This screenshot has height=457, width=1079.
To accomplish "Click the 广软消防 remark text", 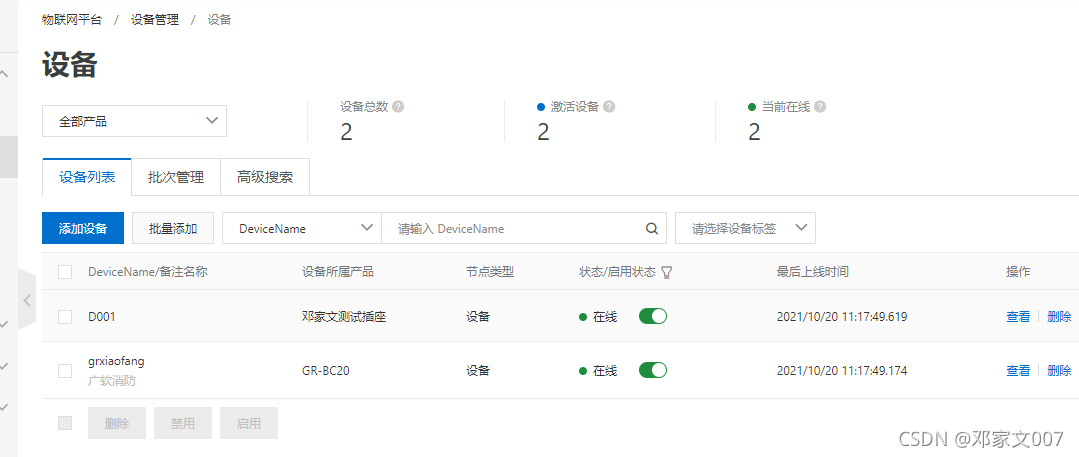I will pyautogui.click(x=111, y=380).
